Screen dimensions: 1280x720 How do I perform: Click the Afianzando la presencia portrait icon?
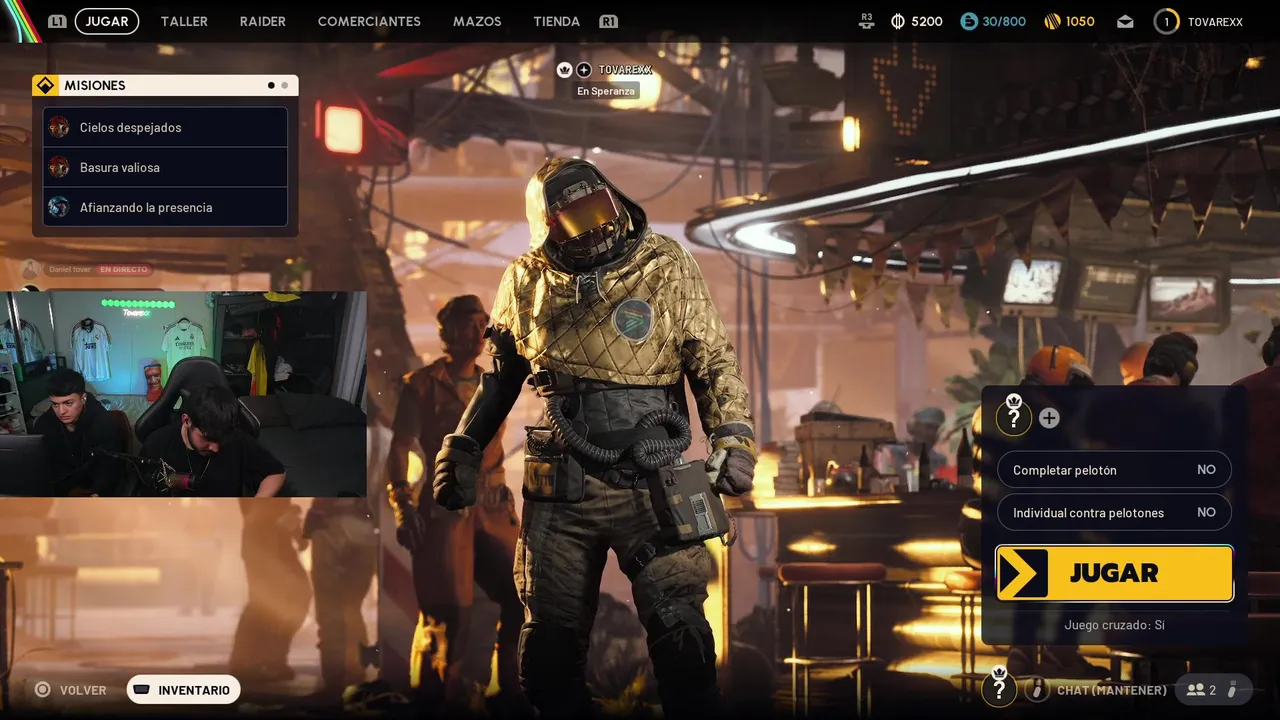click(x=59, y=207)
